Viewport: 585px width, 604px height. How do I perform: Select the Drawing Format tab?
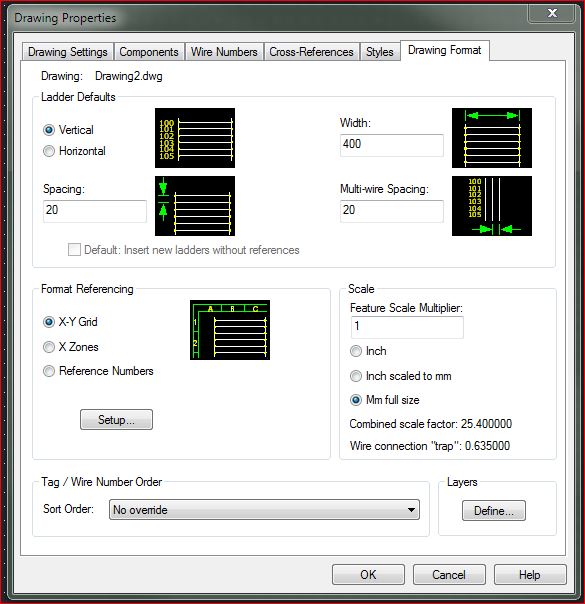tap(445, 50)
